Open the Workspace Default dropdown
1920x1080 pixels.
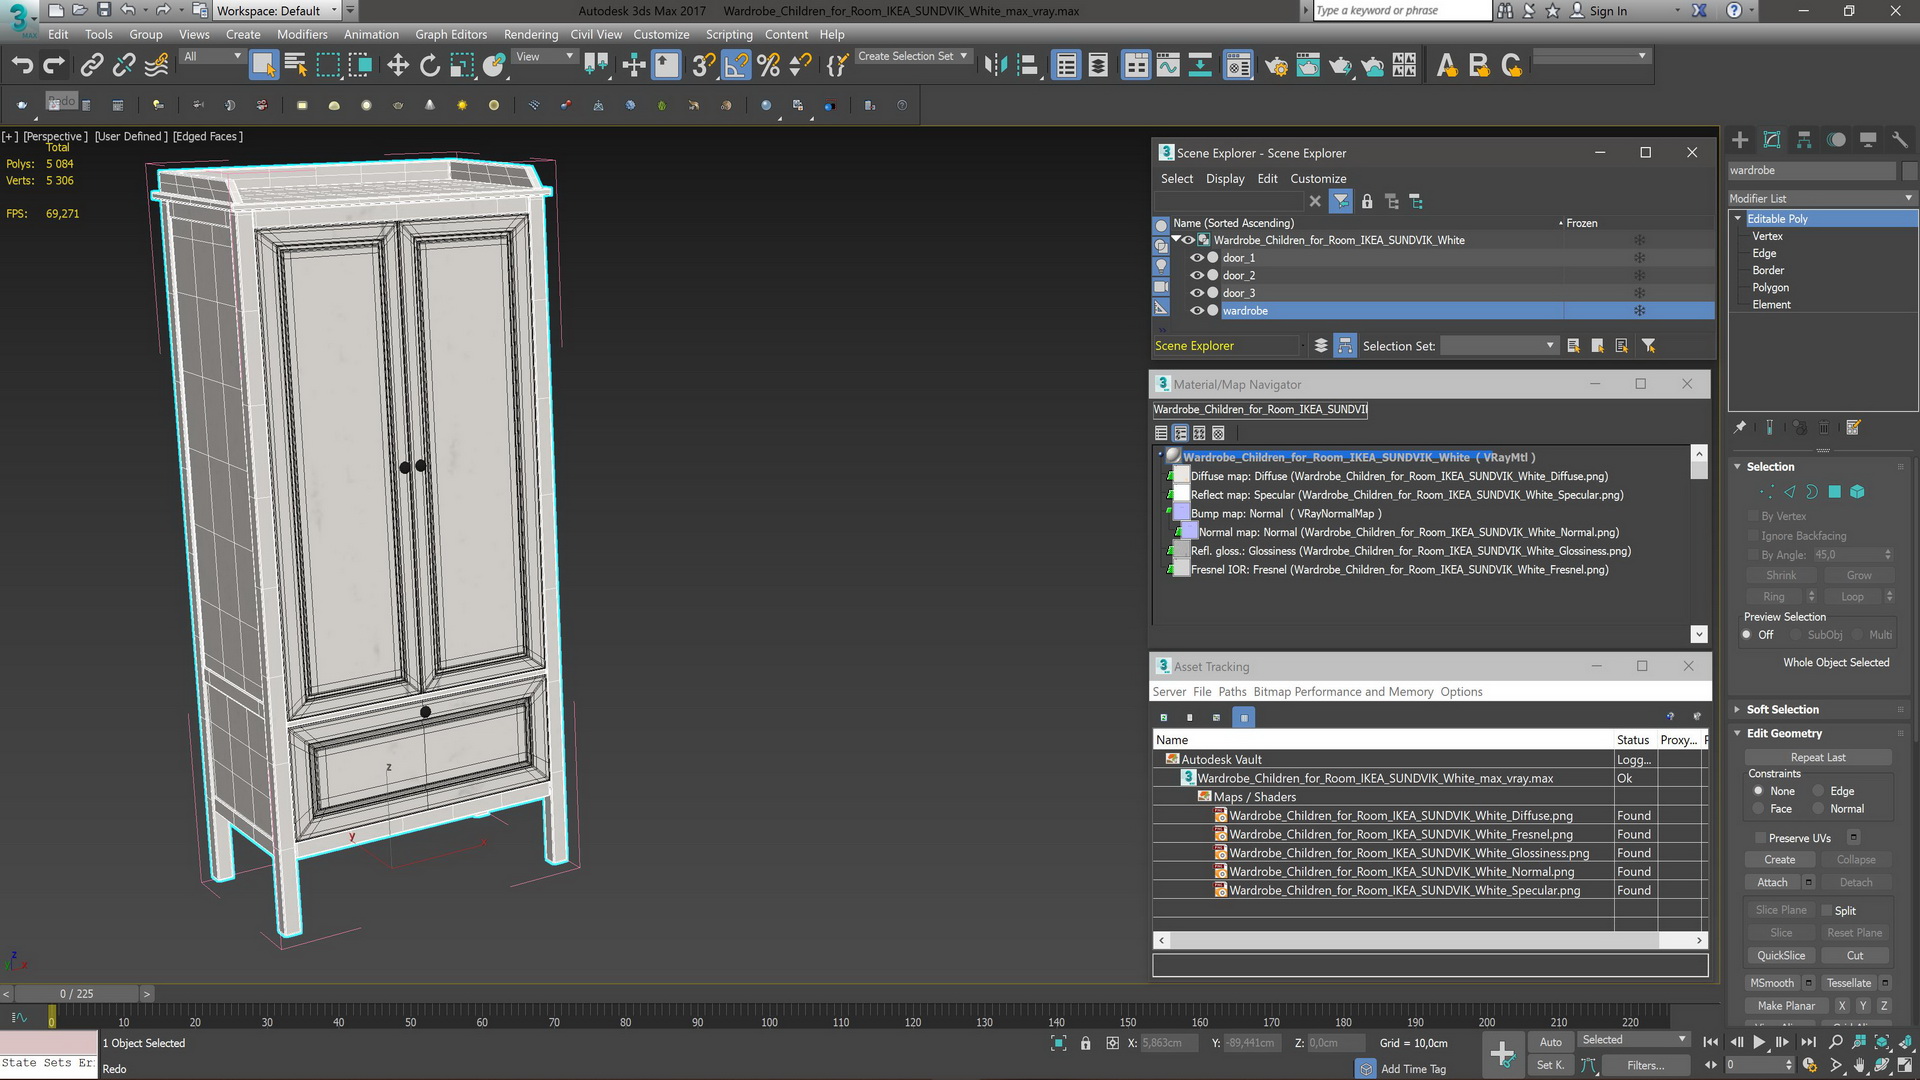click(x=277, y=11)
